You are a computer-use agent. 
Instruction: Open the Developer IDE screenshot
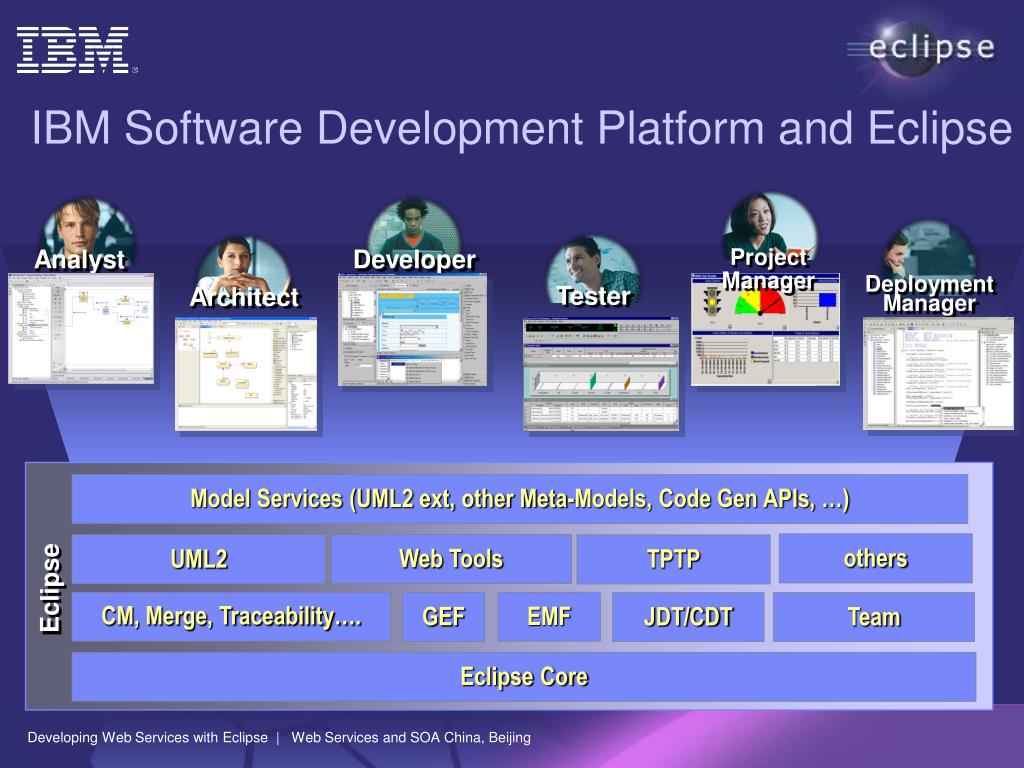coord(412,330)
